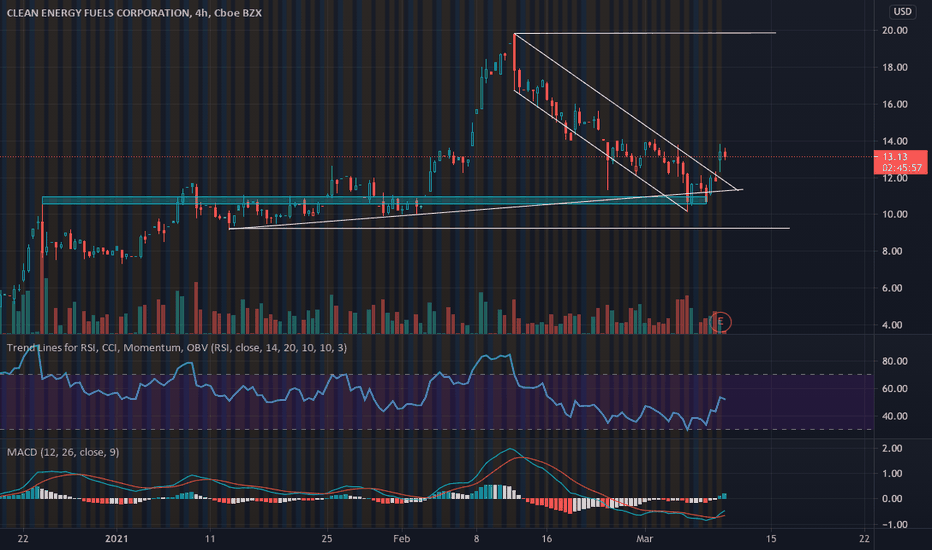
Task: Click the 0.00 MACD axis label
Action: [893, 498]
